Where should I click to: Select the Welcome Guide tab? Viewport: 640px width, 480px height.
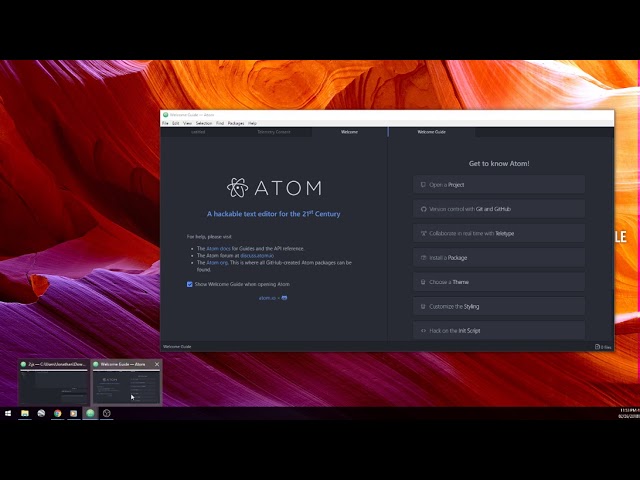(431, 132)
